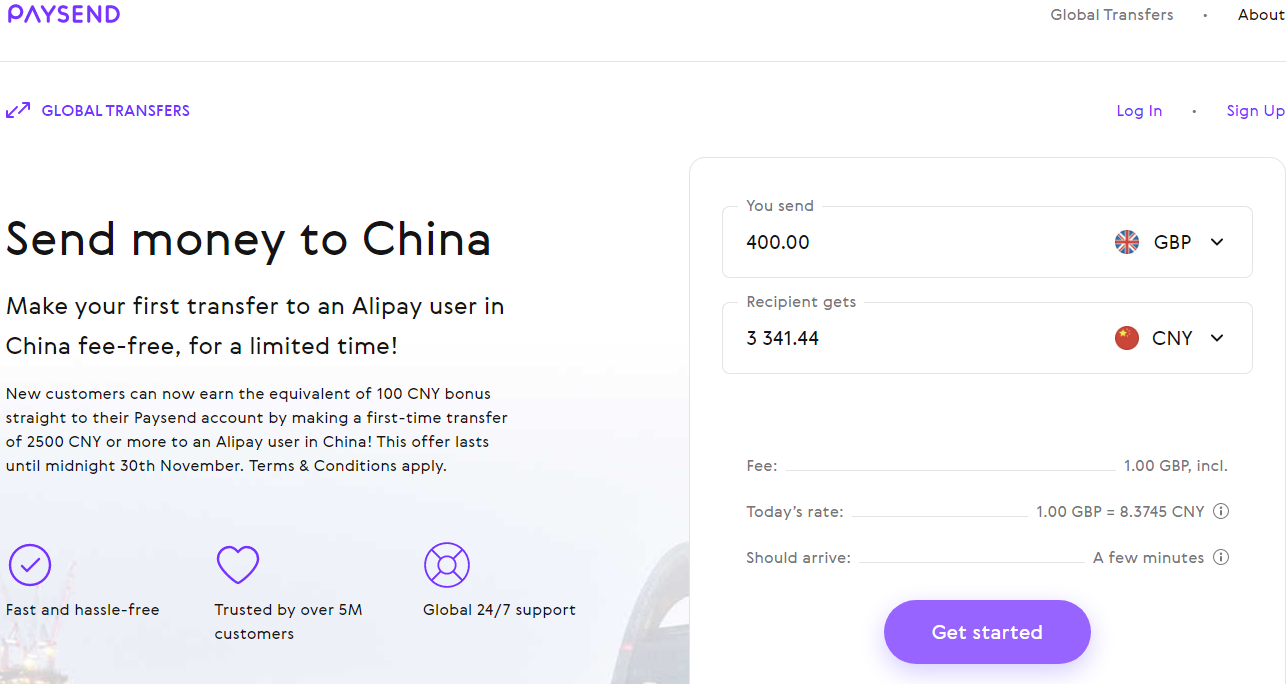Open the GBP currency dropdown

pos(1216,242)
